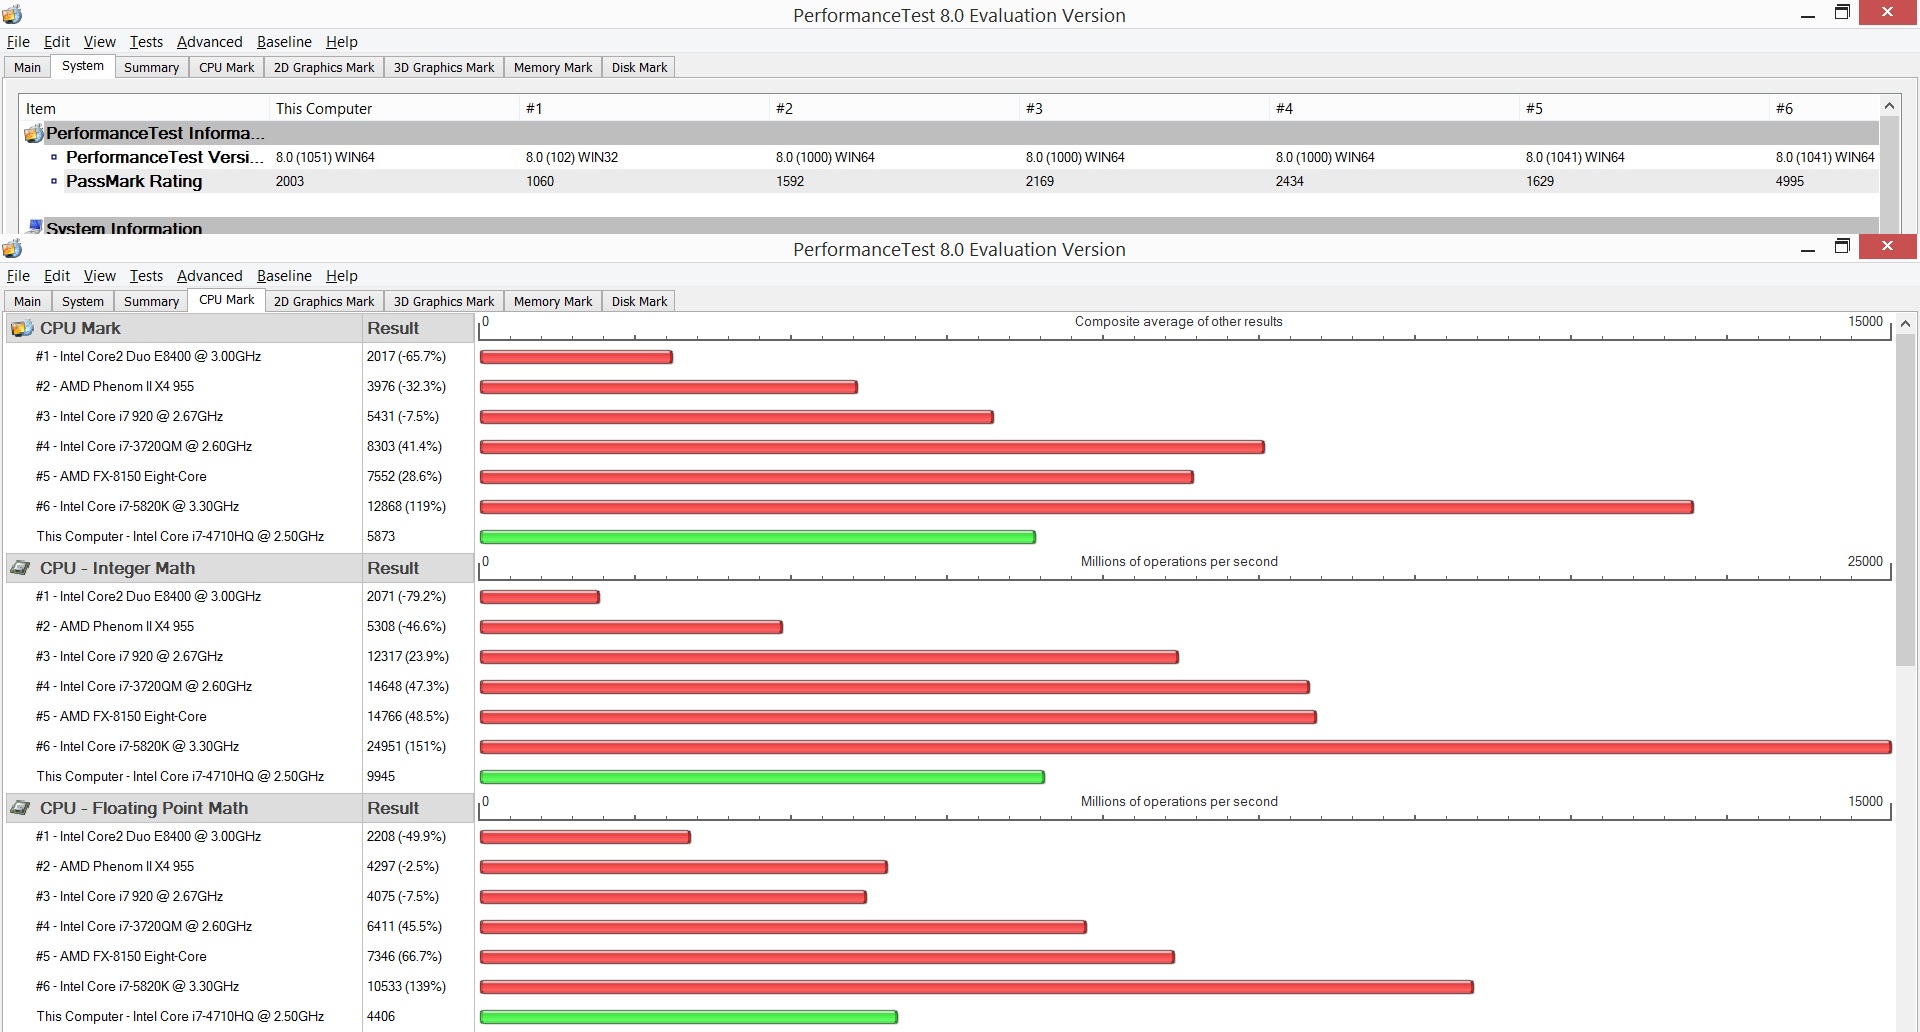Viewport: 1920px width, 1032px height.
Task: Select the AMD FX-8150 row in Floating Point Math
Action: [x=240, y=956]
